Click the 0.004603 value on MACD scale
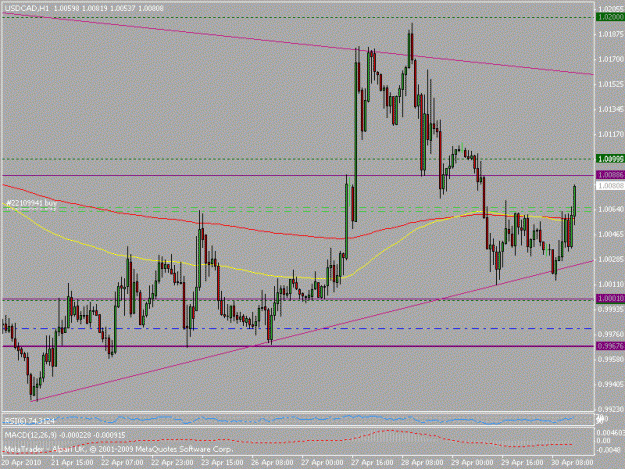Viewport: 625px width, 469px height. (612, 432)
